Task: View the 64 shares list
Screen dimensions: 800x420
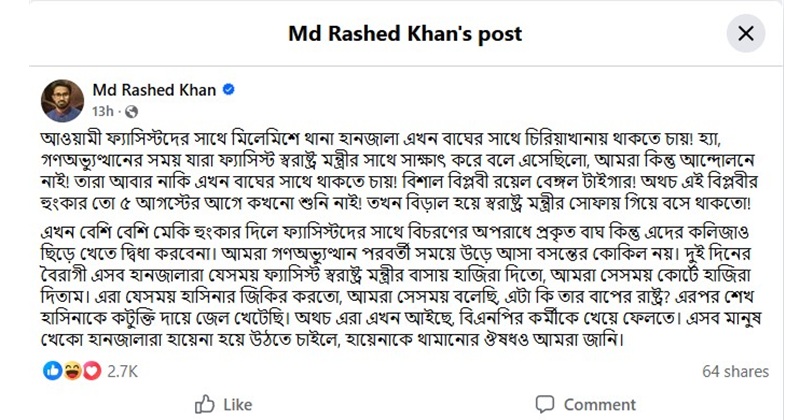Action: tap(735, 371)
